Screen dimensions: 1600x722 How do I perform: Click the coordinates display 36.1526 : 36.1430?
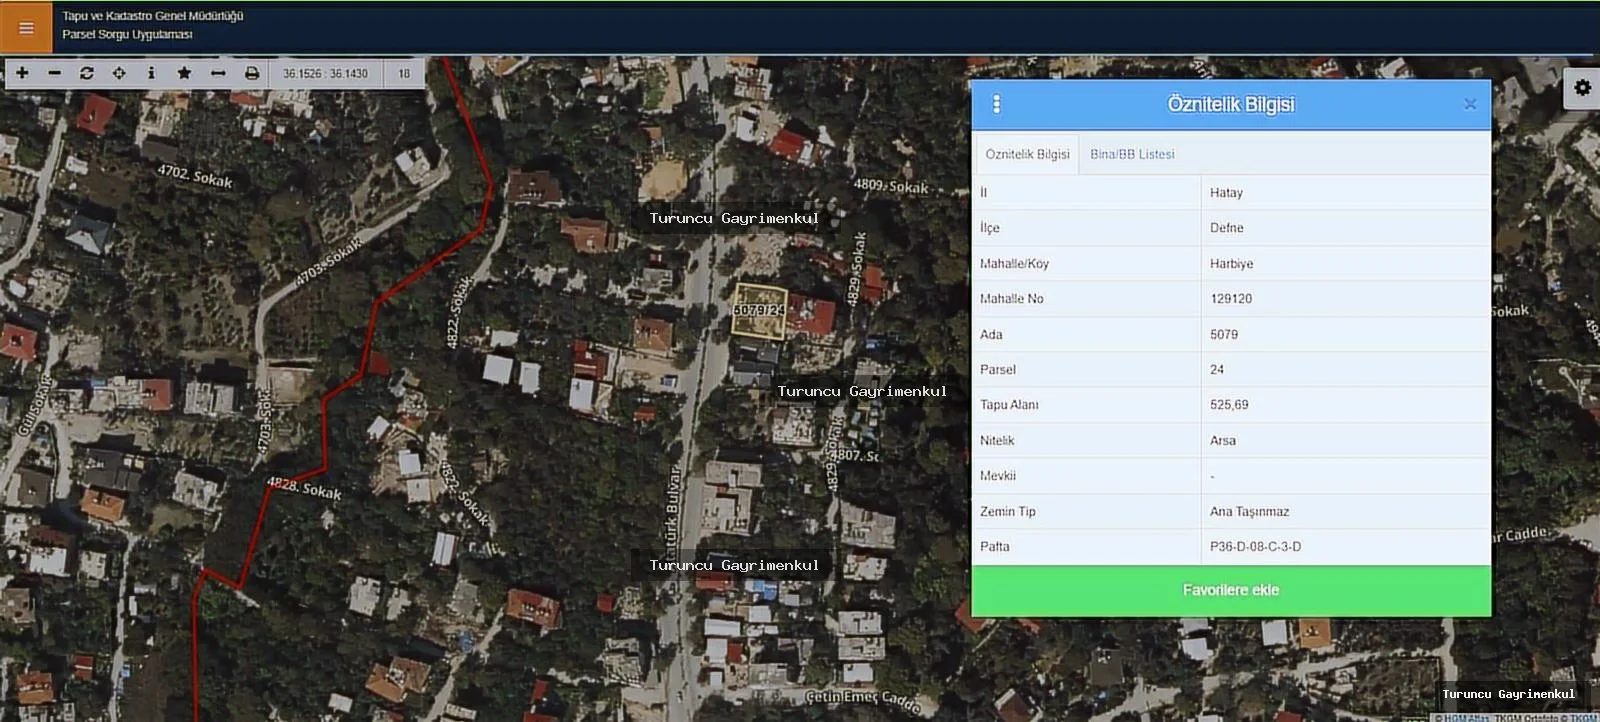click(325, 73)
